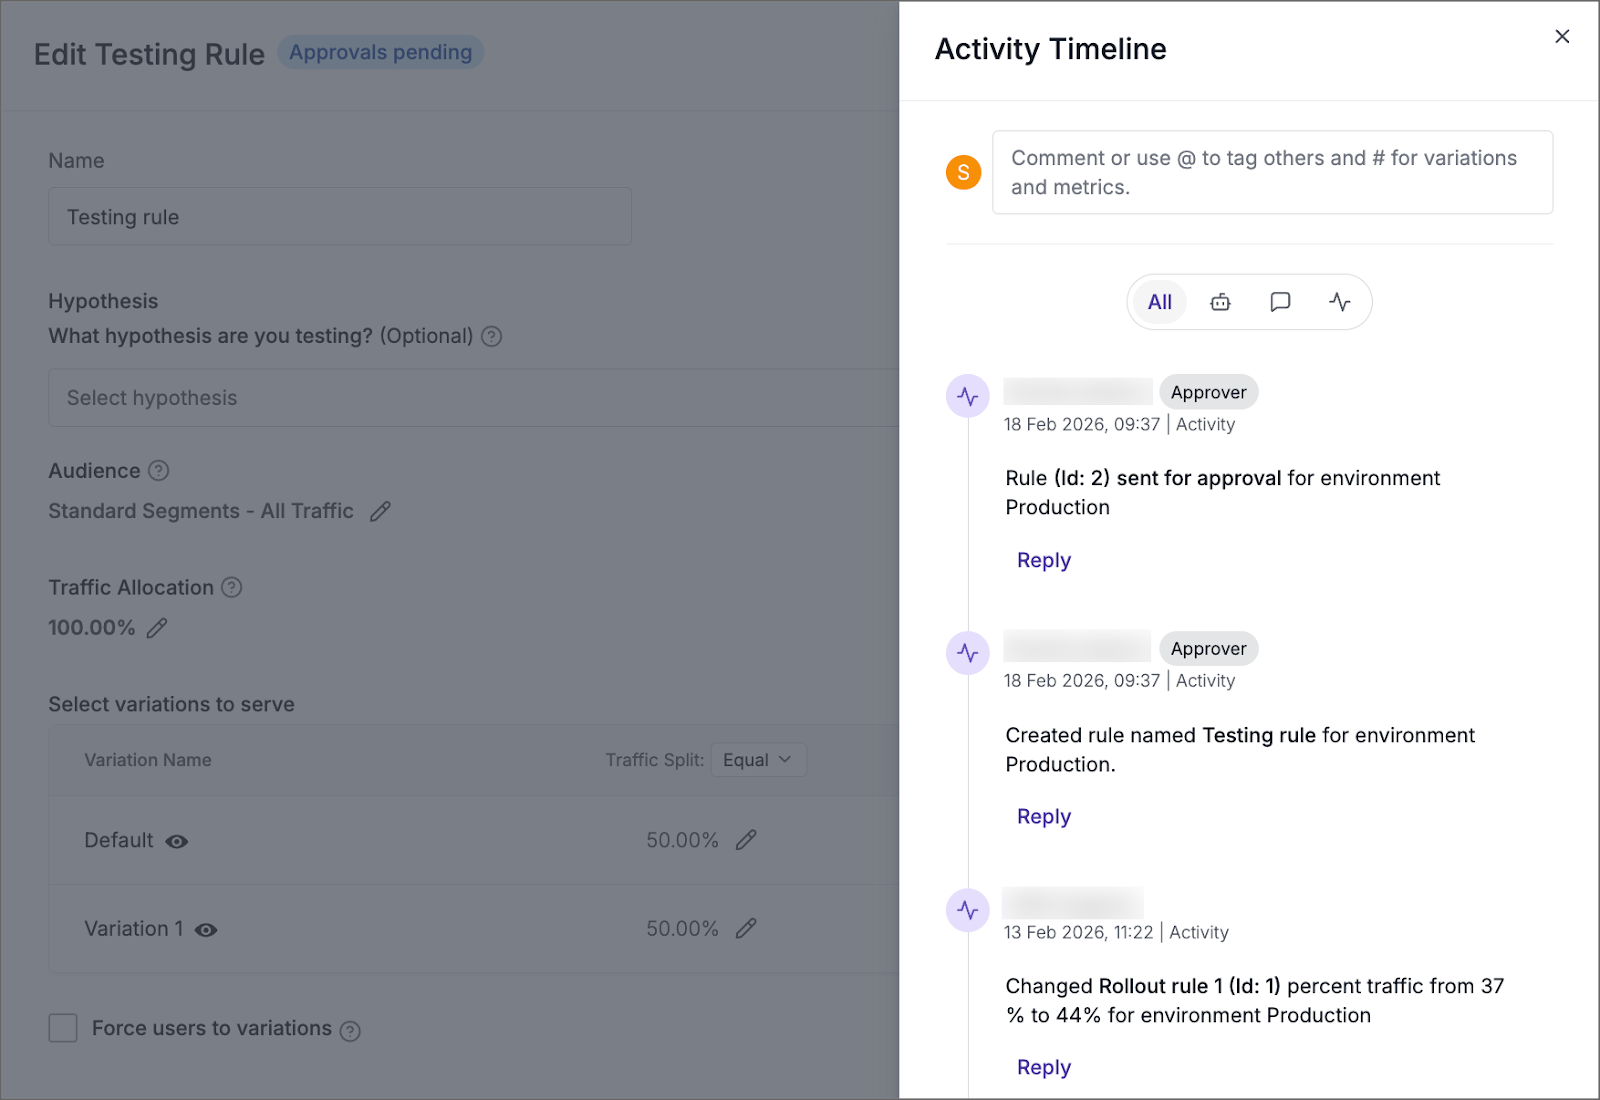Screen dimensions: 1600x1100
Task: Reply to the Created rule activity
Action: point(1043,816)
